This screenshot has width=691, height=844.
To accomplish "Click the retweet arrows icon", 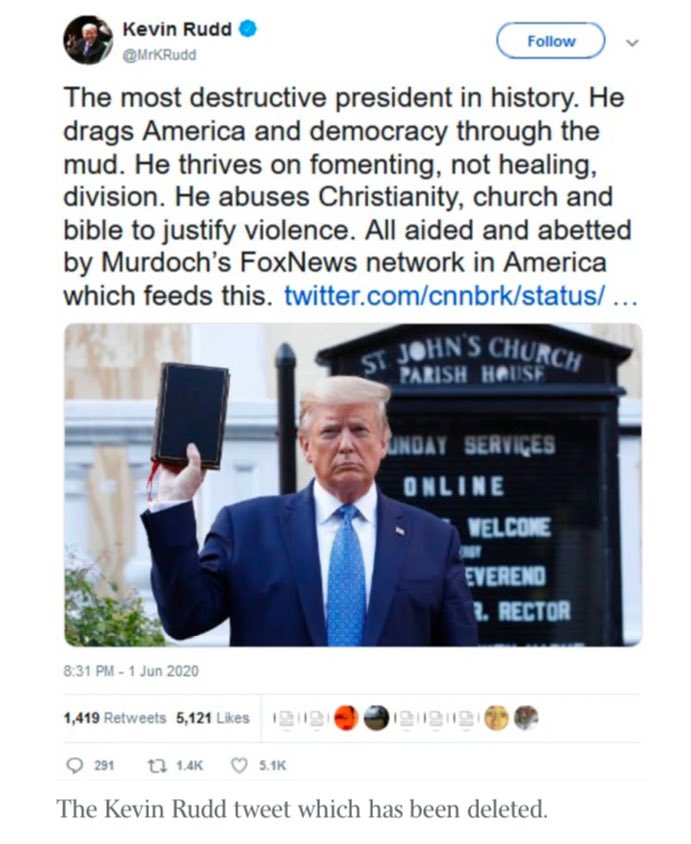I will tap(154, 765).
